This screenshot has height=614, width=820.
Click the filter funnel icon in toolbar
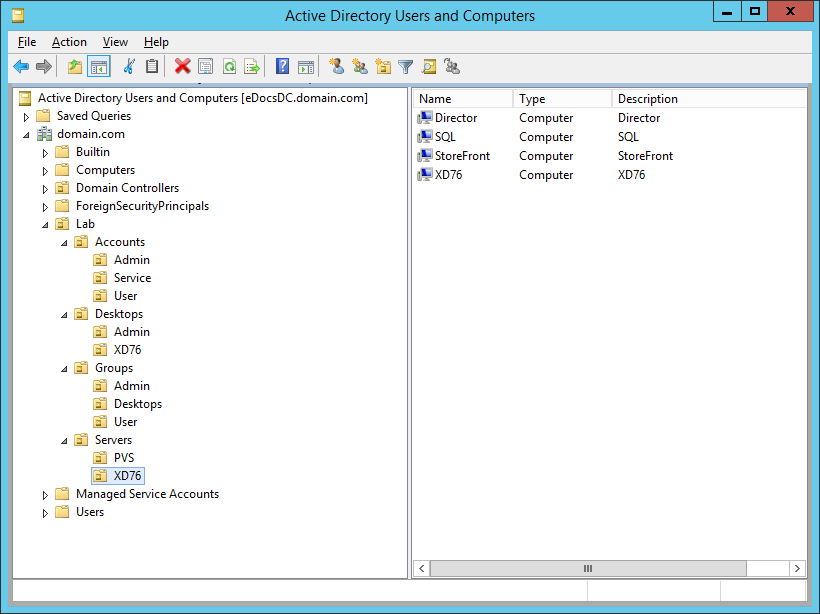coord(405,67)
